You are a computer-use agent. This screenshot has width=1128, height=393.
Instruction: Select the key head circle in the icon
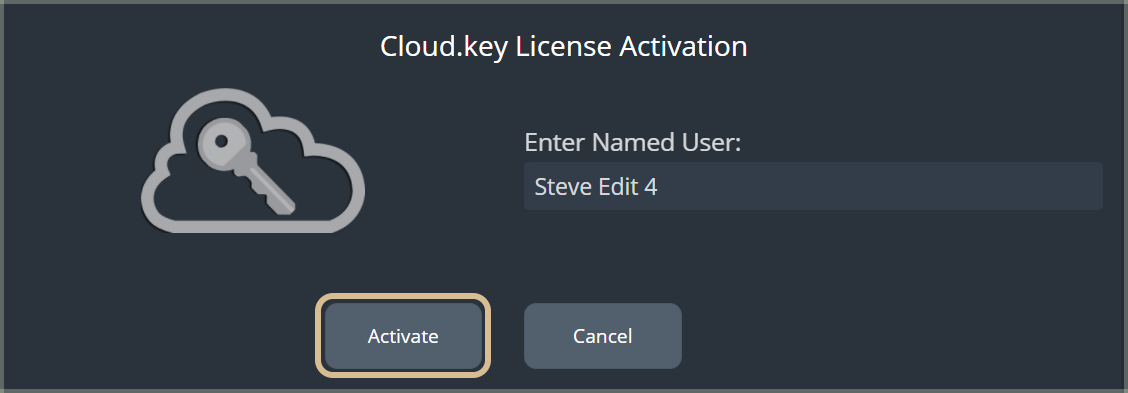[x=222, y=142]
